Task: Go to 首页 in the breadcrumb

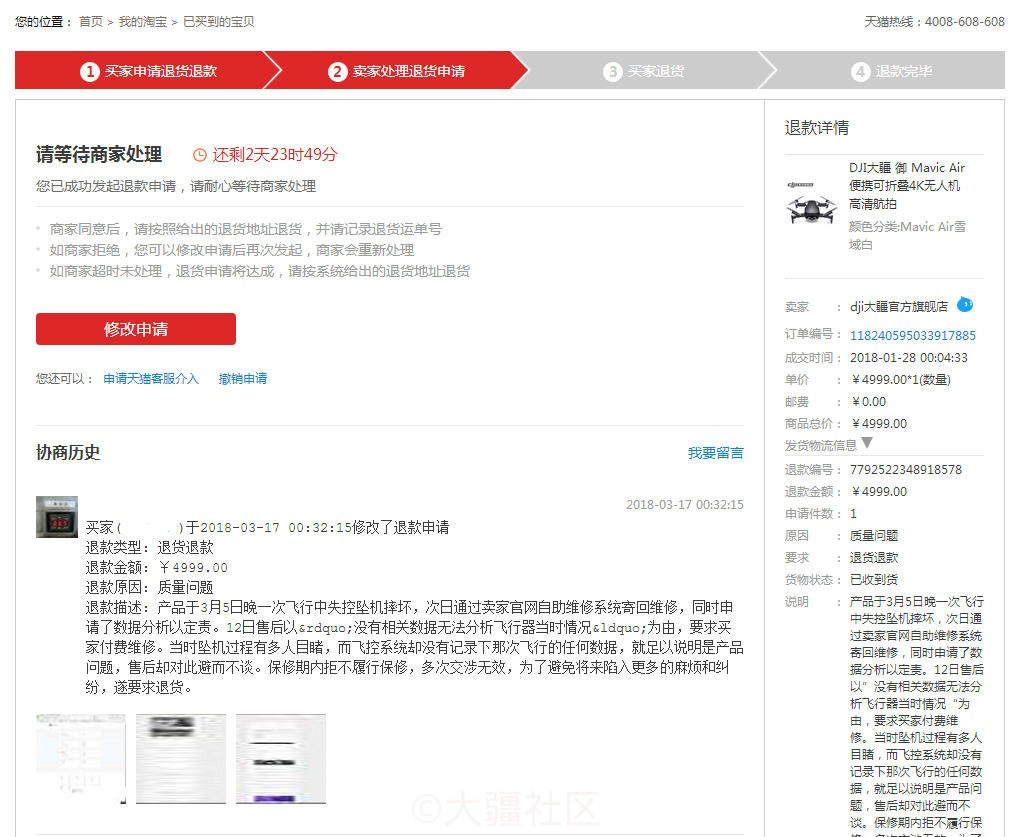Action: (x=91, y=22)
